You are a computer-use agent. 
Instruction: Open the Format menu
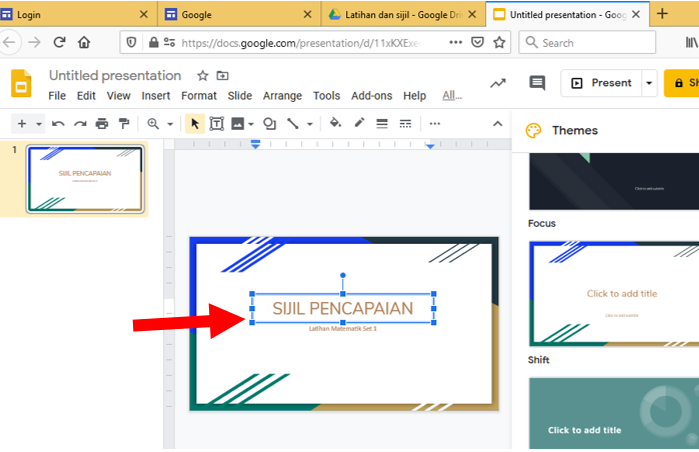pyautogui.click(x=199, y=96)
